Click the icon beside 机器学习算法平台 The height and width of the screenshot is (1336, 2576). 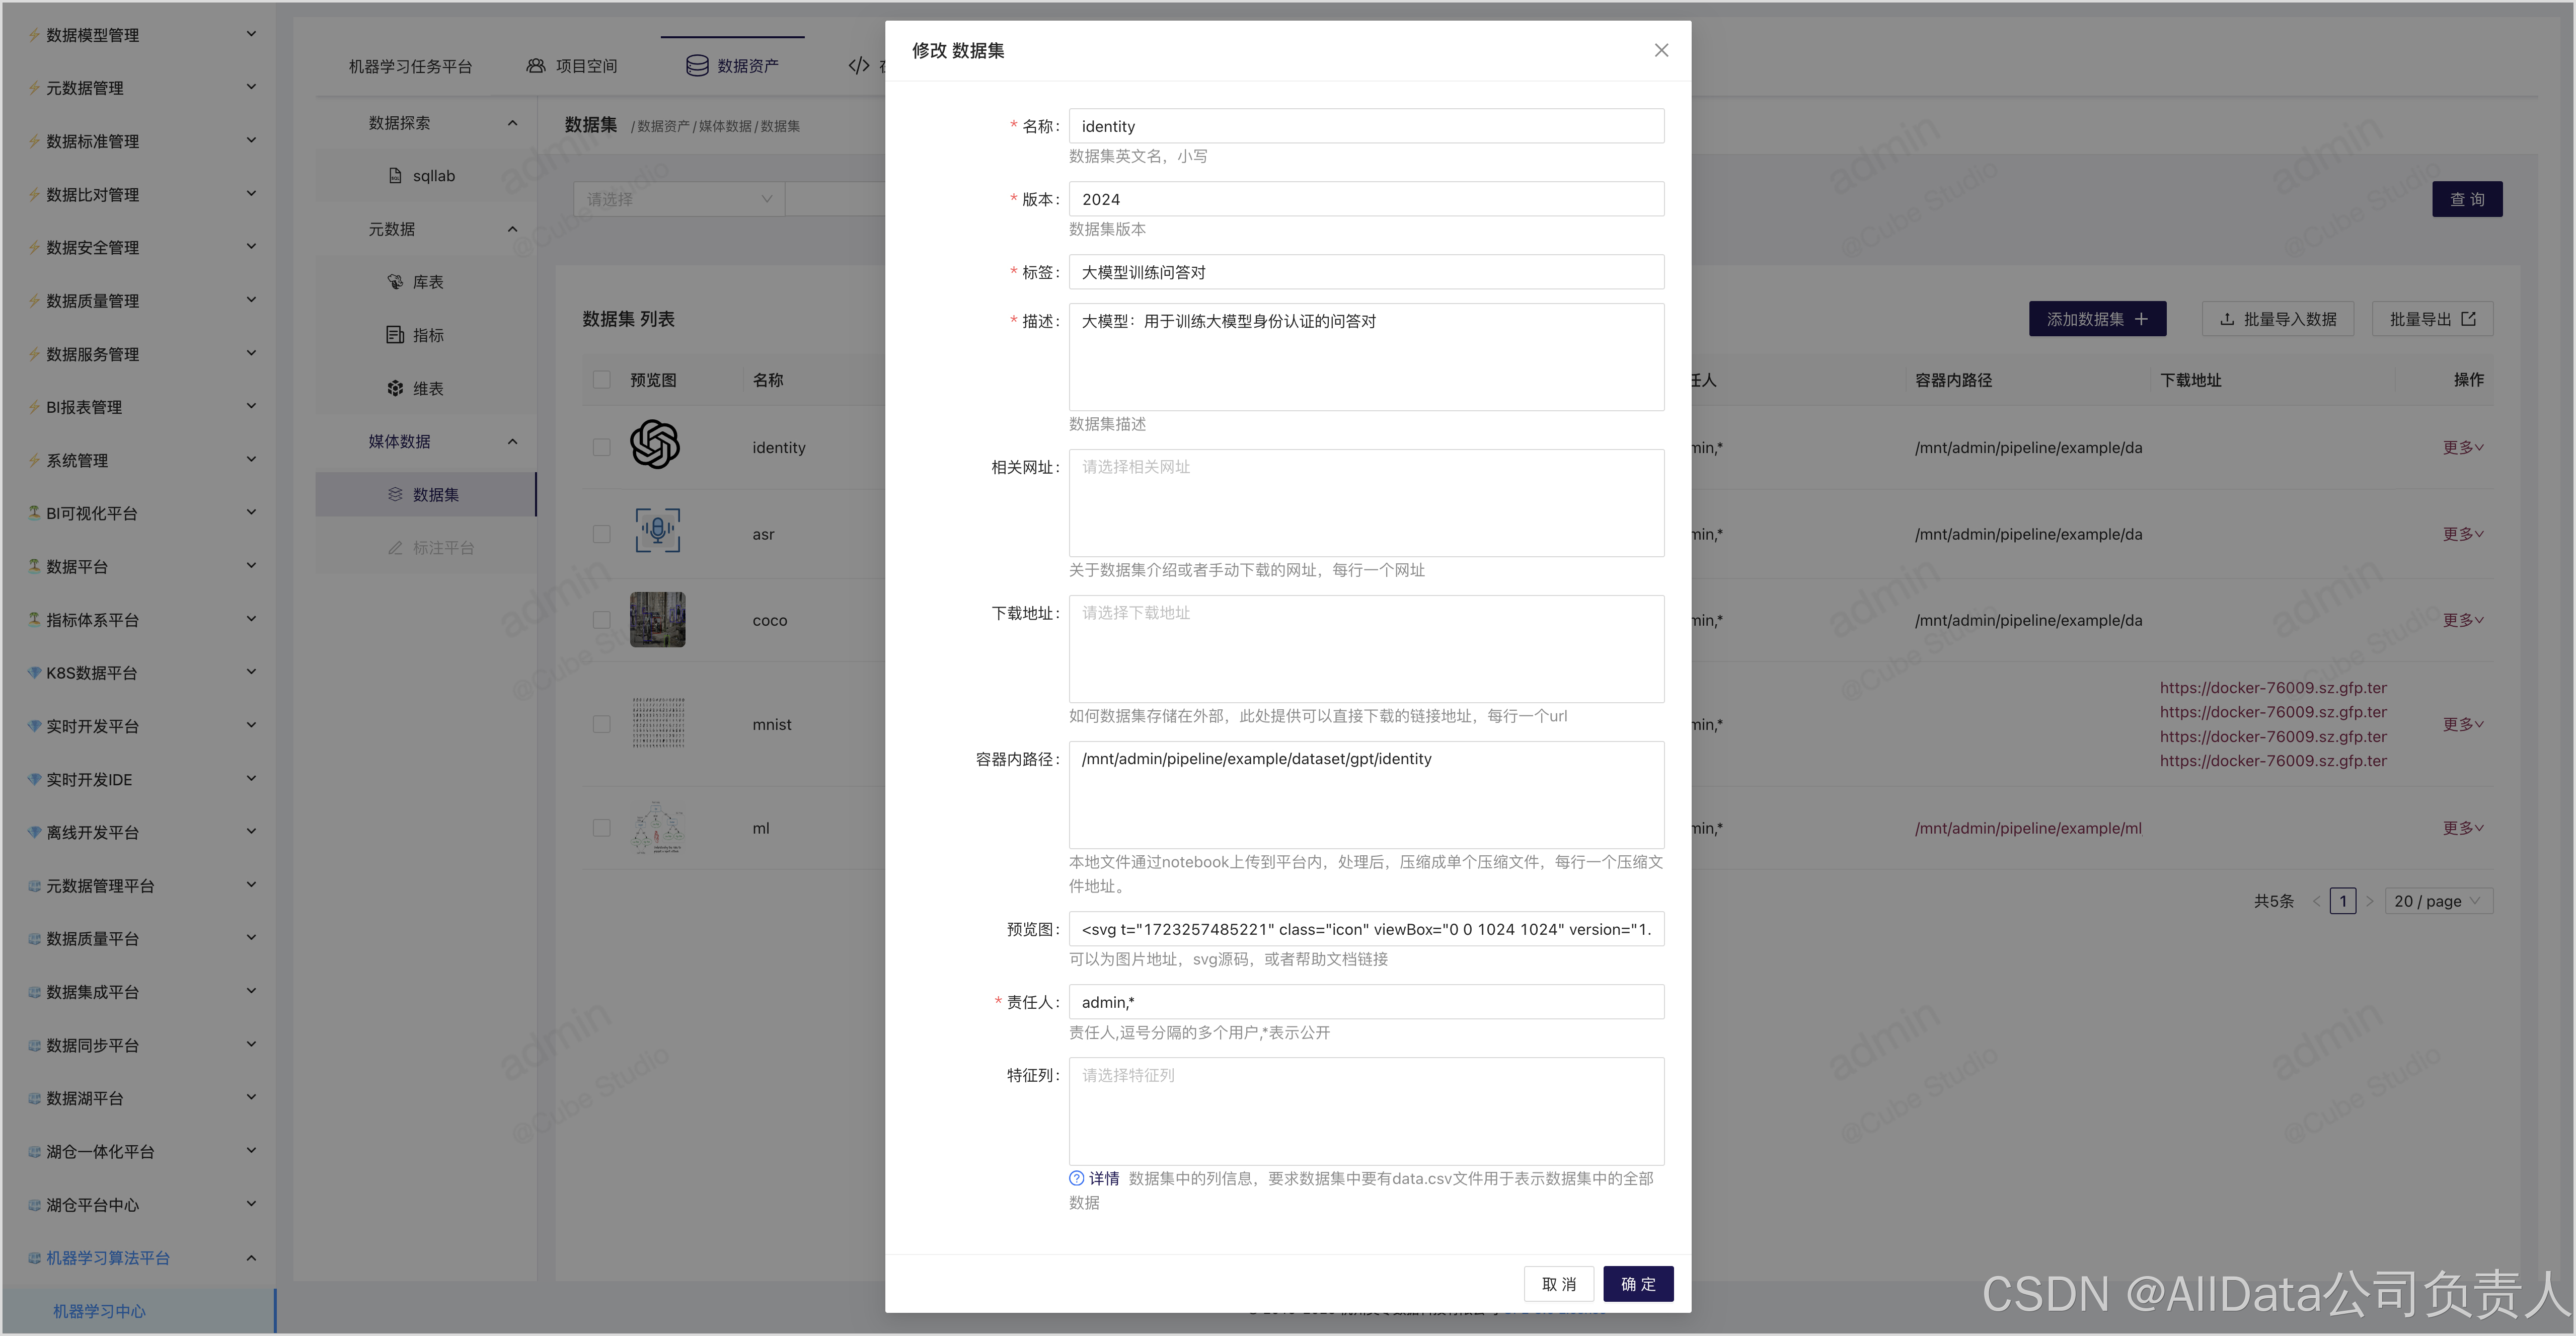coord(34,1257)
